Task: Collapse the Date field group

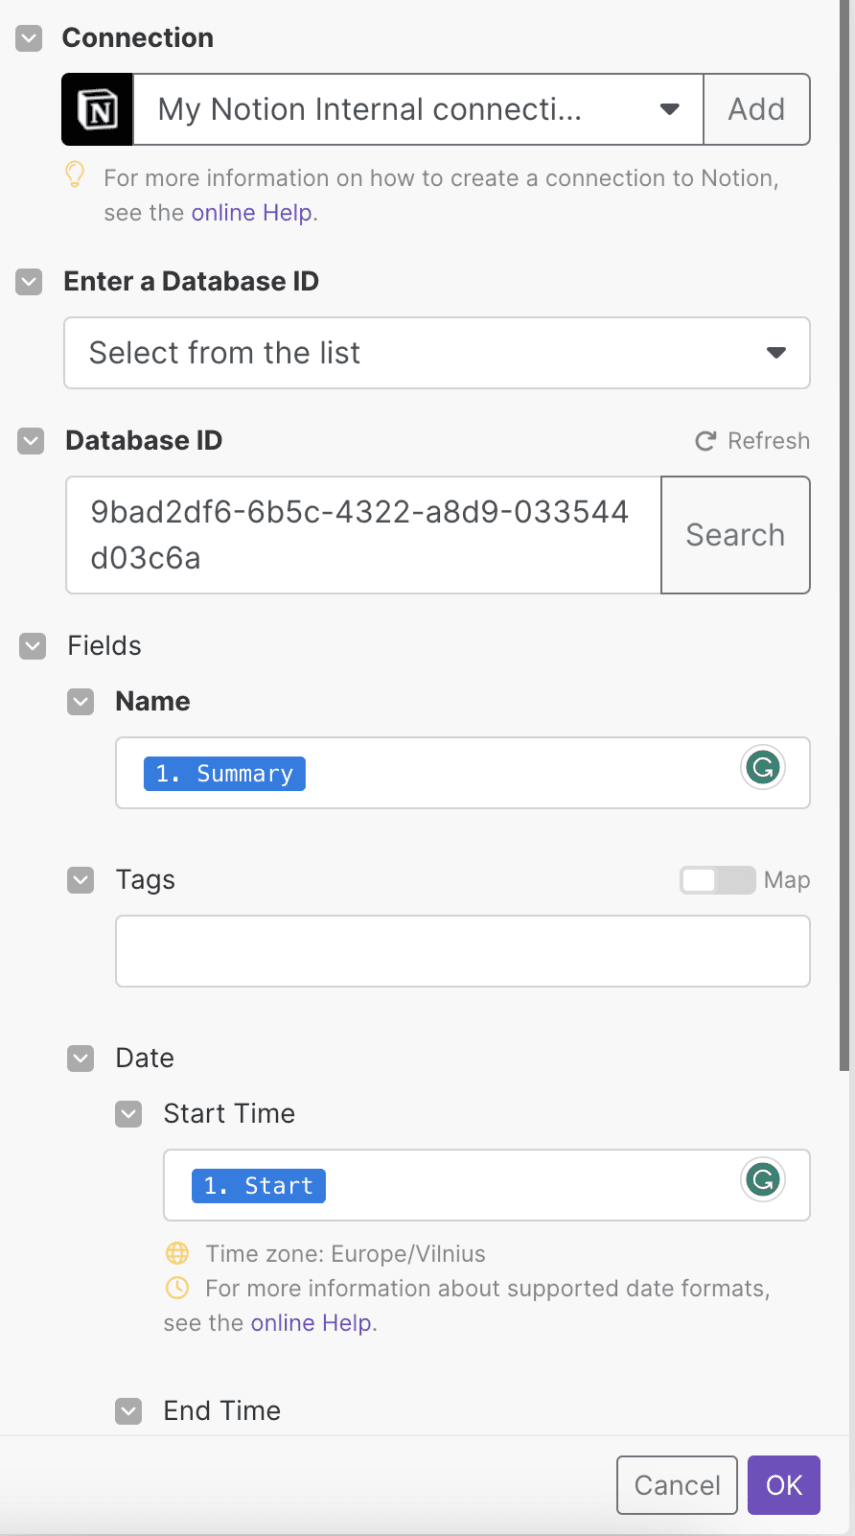Action: point(81,1058)
